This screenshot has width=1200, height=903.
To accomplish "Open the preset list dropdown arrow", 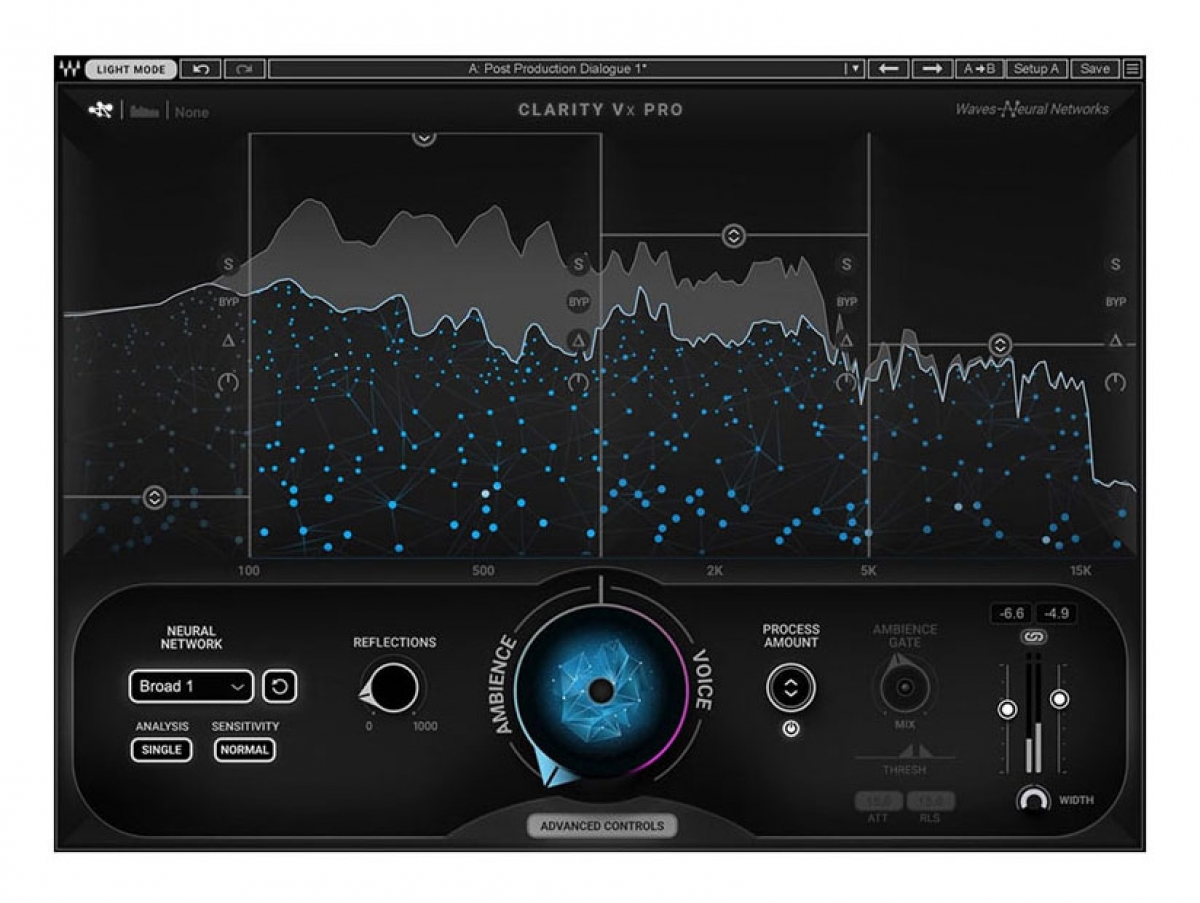I will pyautogui.click(x=853, y=69).
